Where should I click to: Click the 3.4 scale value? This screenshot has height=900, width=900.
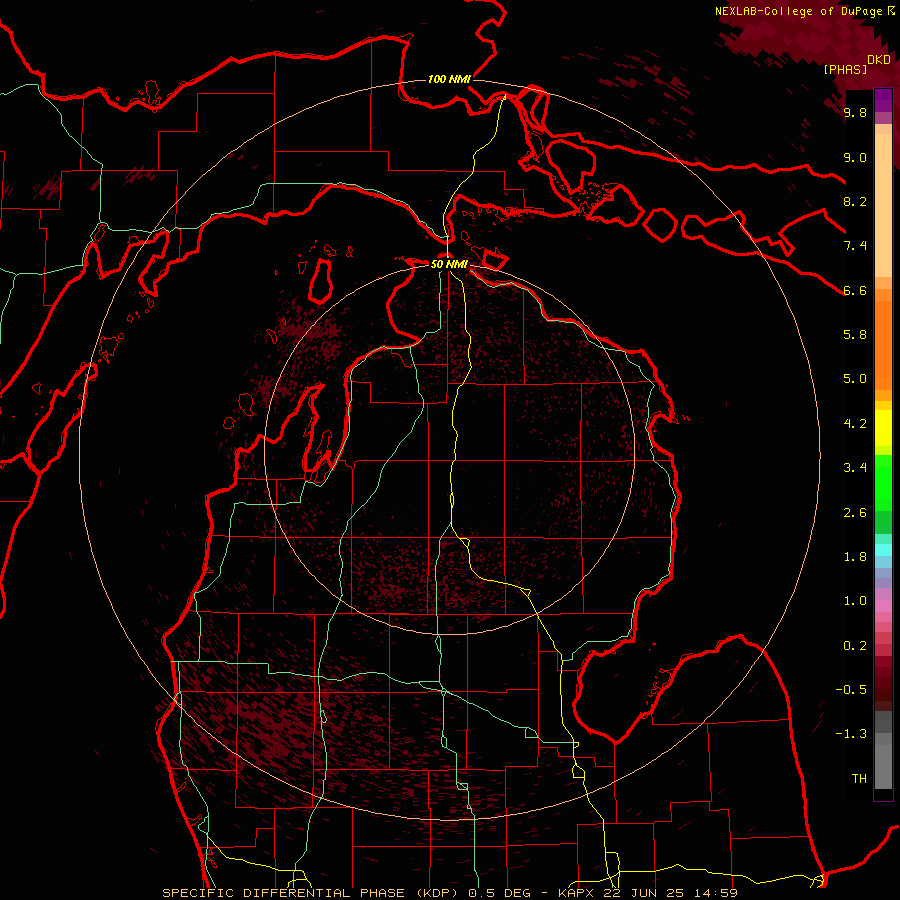[855, 468]
